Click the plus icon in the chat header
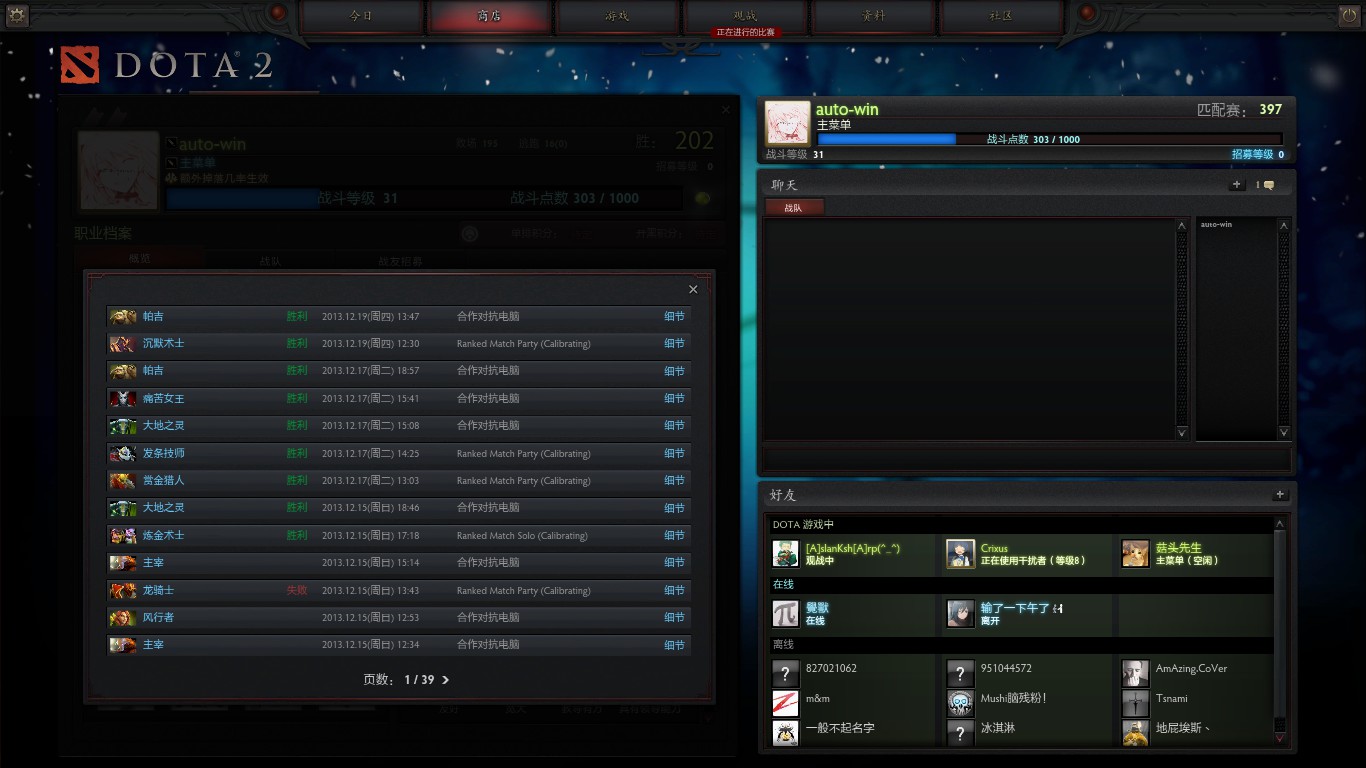 tap(1237, 185)
